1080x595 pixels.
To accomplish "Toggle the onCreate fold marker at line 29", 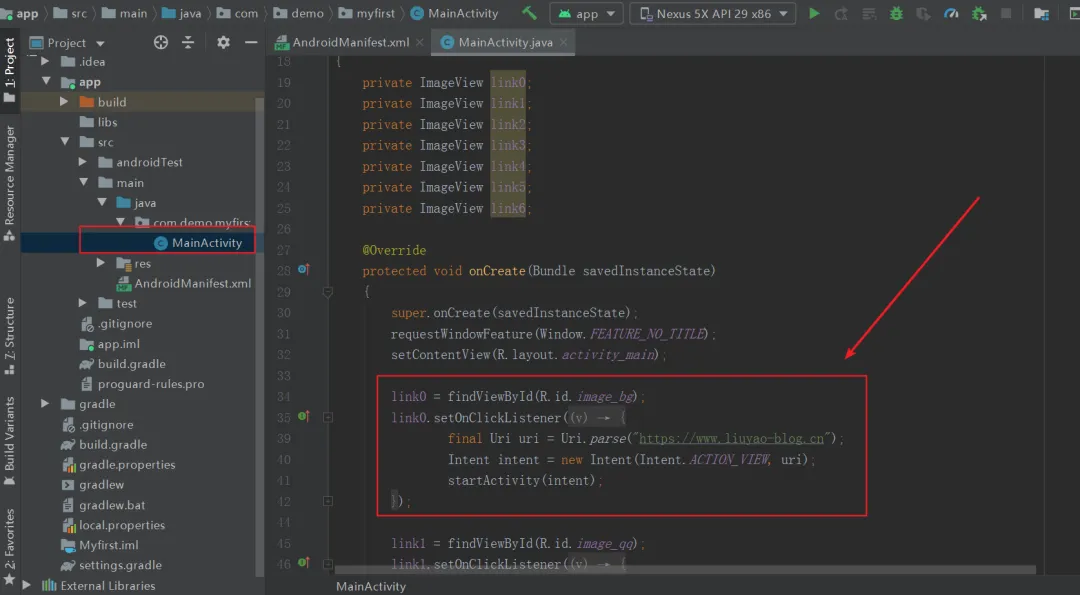I will click(x=328, y=292).
